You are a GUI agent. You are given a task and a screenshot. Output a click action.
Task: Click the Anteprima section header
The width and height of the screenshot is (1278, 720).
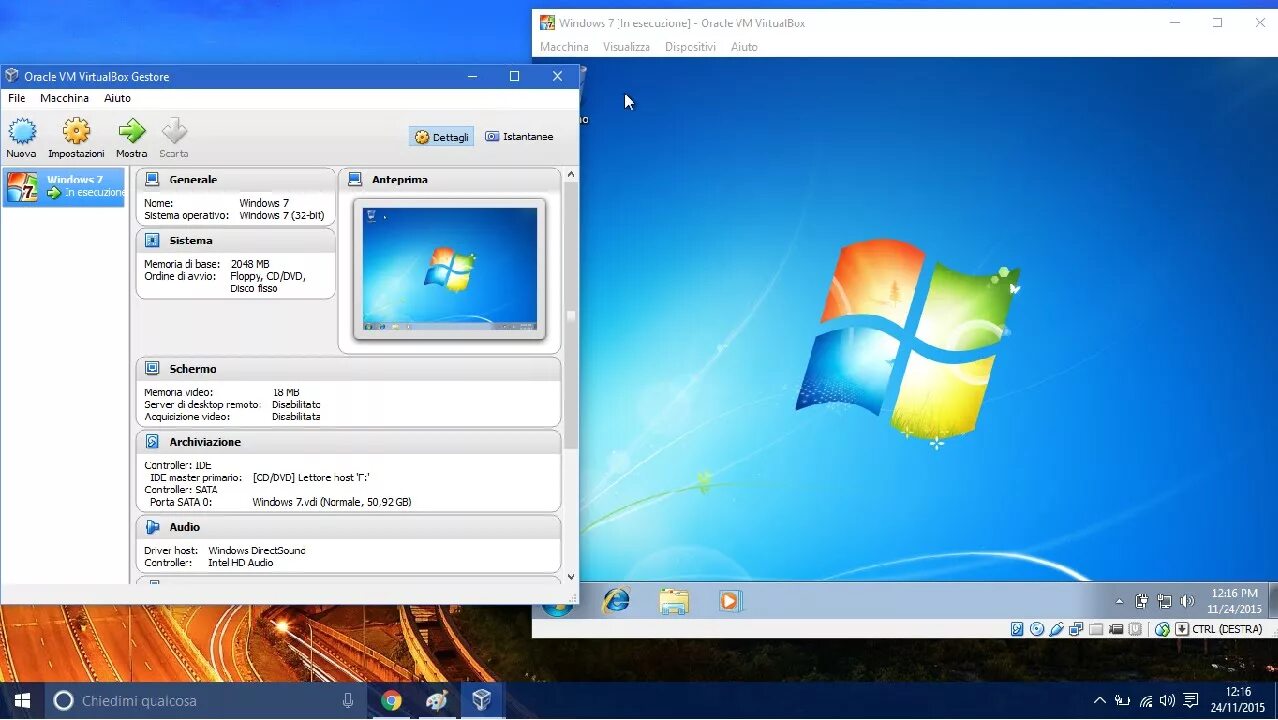click(450, 180)
